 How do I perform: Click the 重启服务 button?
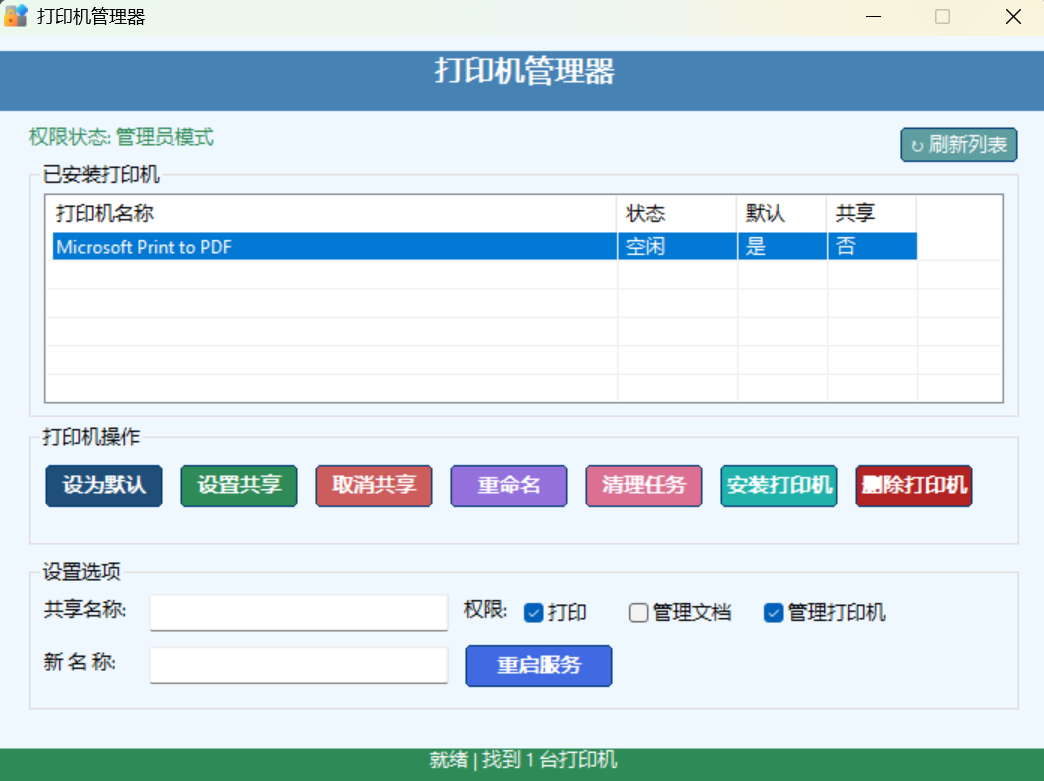click(x=538, y=666)
